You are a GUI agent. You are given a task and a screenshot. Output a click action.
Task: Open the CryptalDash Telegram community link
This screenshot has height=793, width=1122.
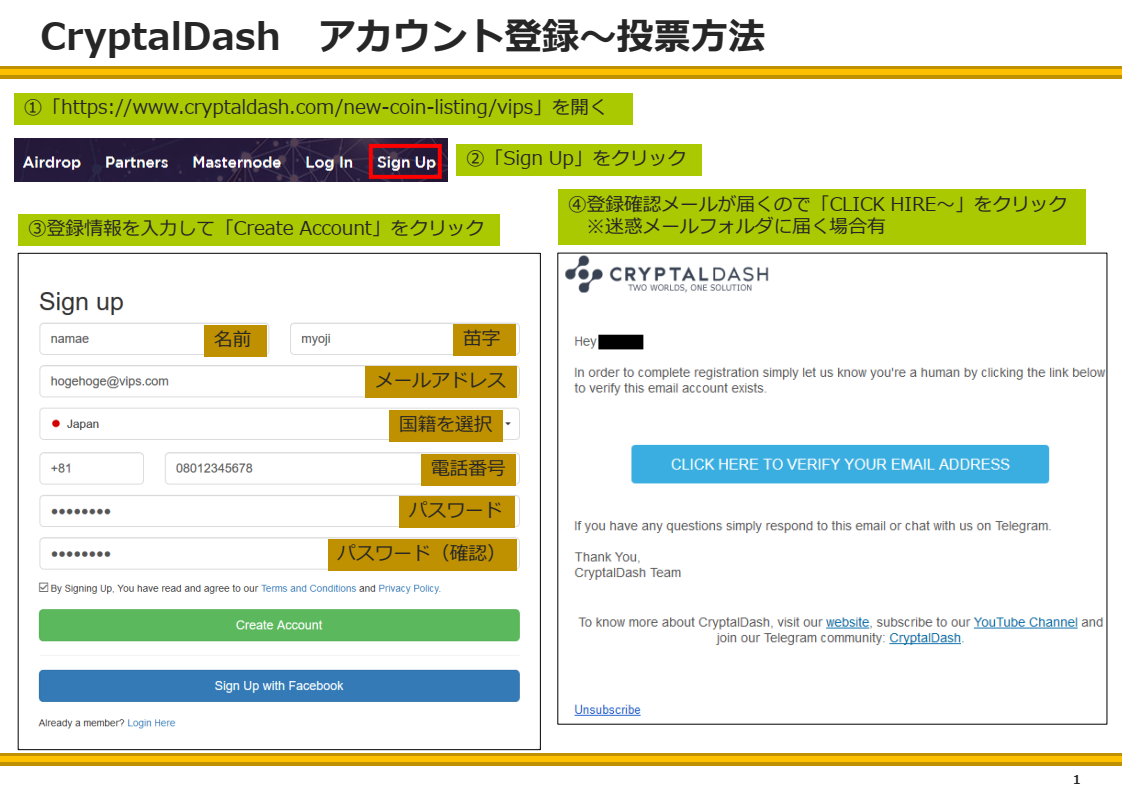(925, 638)
